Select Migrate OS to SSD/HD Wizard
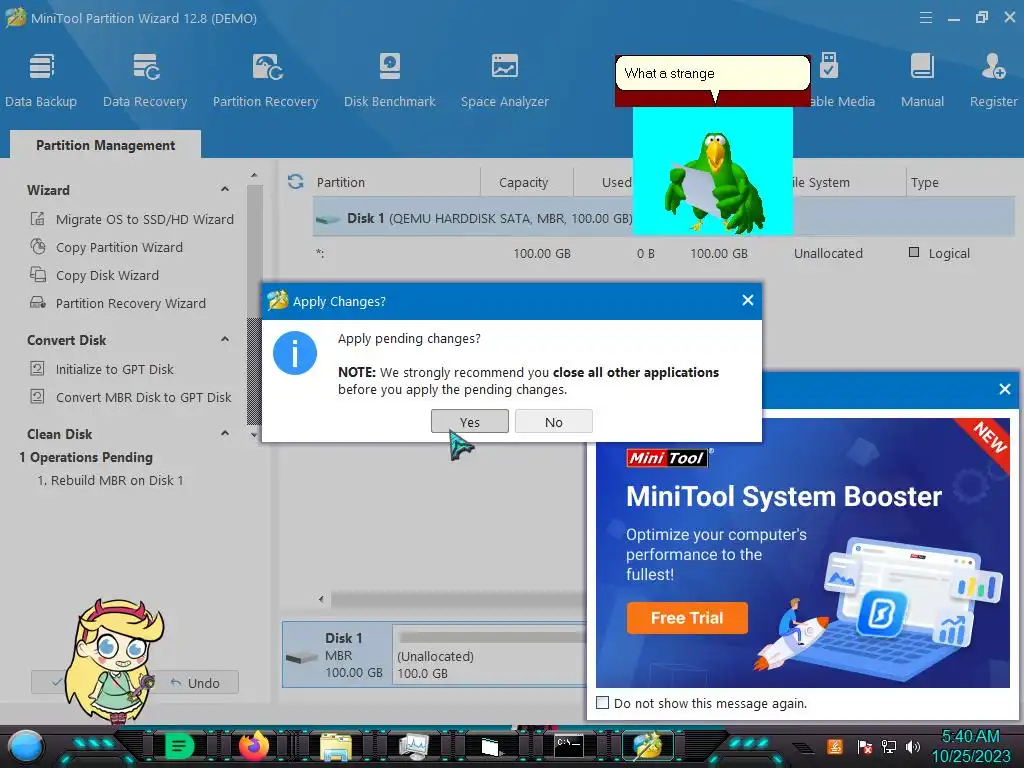1024x768 pixels. tap(132, 219)
